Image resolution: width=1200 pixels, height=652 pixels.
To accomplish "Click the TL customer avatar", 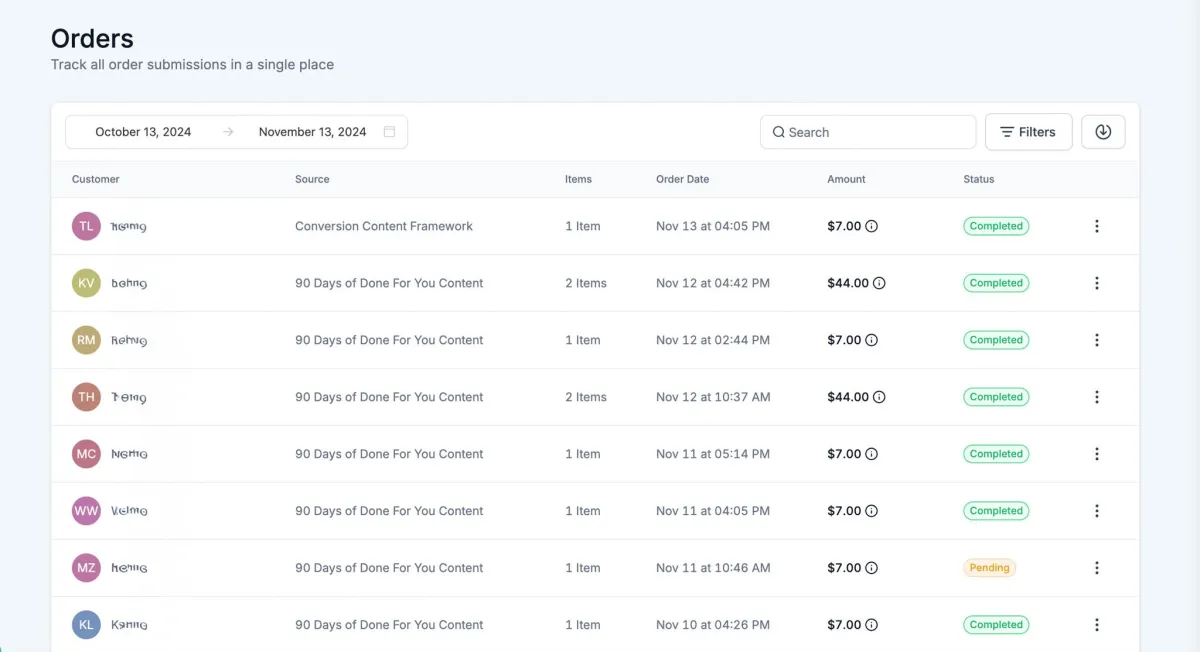I will 86,226.
